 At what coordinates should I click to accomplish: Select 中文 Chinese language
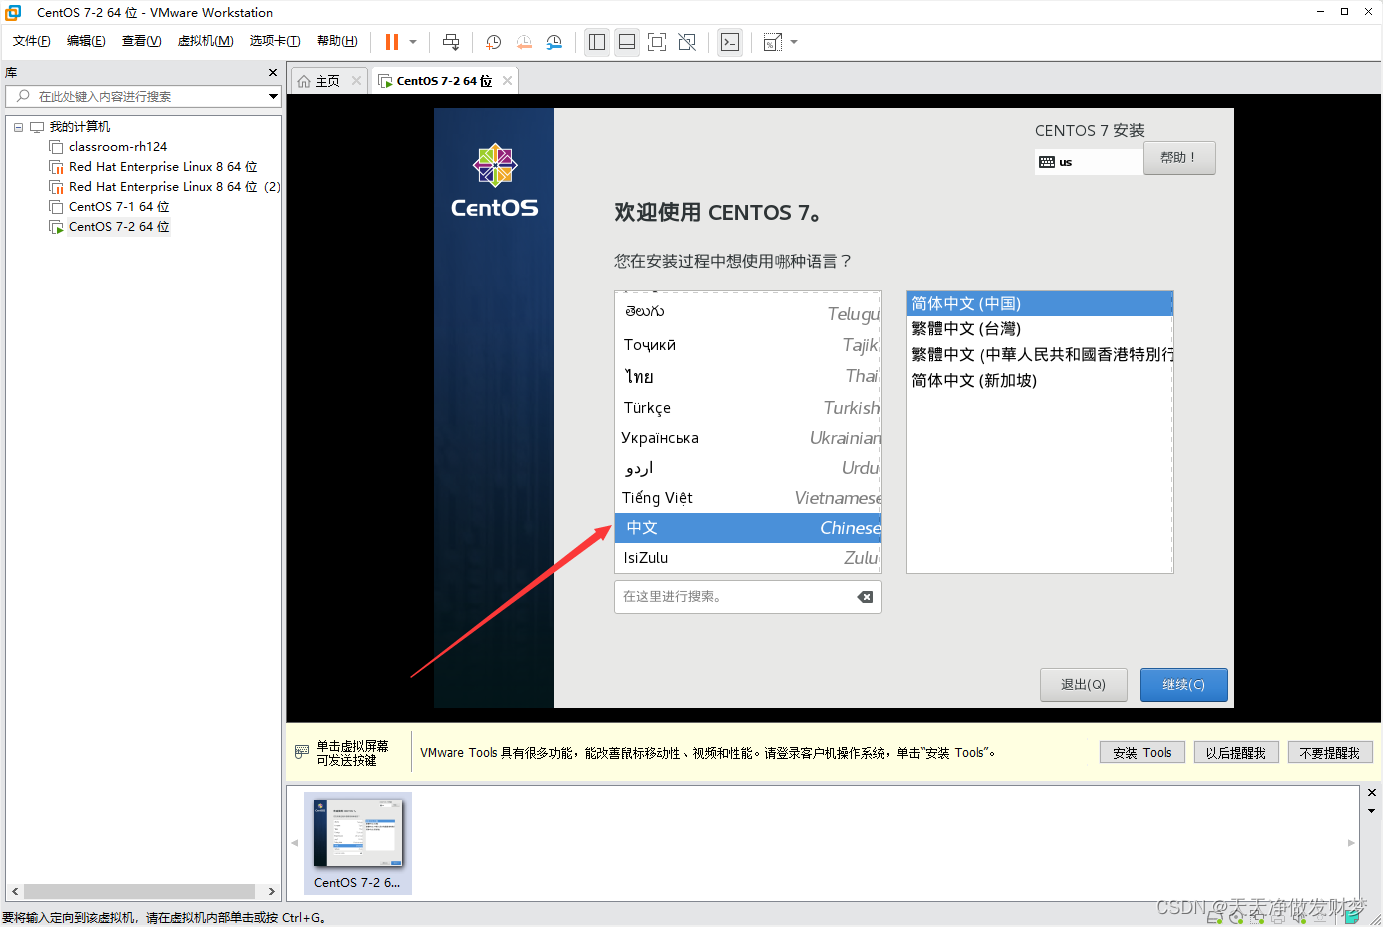(x=748, y=528)
